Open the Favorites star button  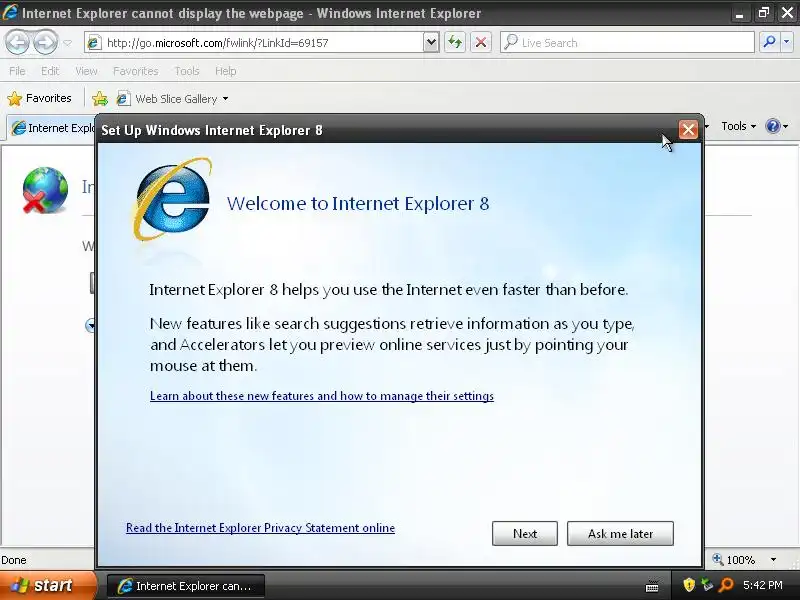click(x=39, y=98)
